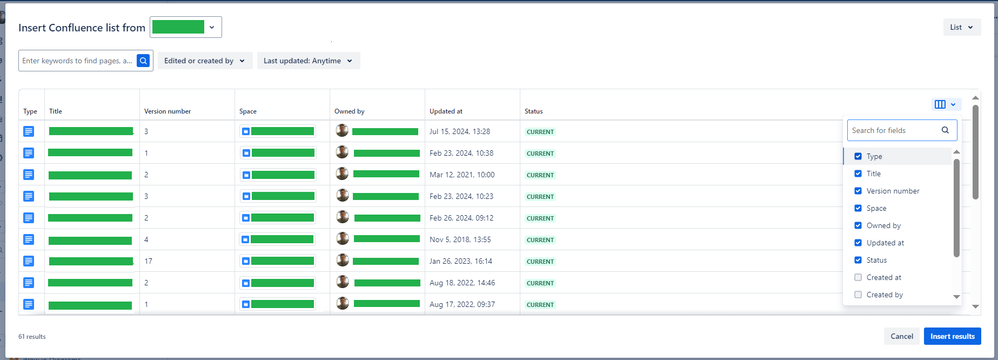Click owner avatar in Aug 18, 2022 row
The height and width of the screenshot is (360, 998).
(x=342, y=282)
